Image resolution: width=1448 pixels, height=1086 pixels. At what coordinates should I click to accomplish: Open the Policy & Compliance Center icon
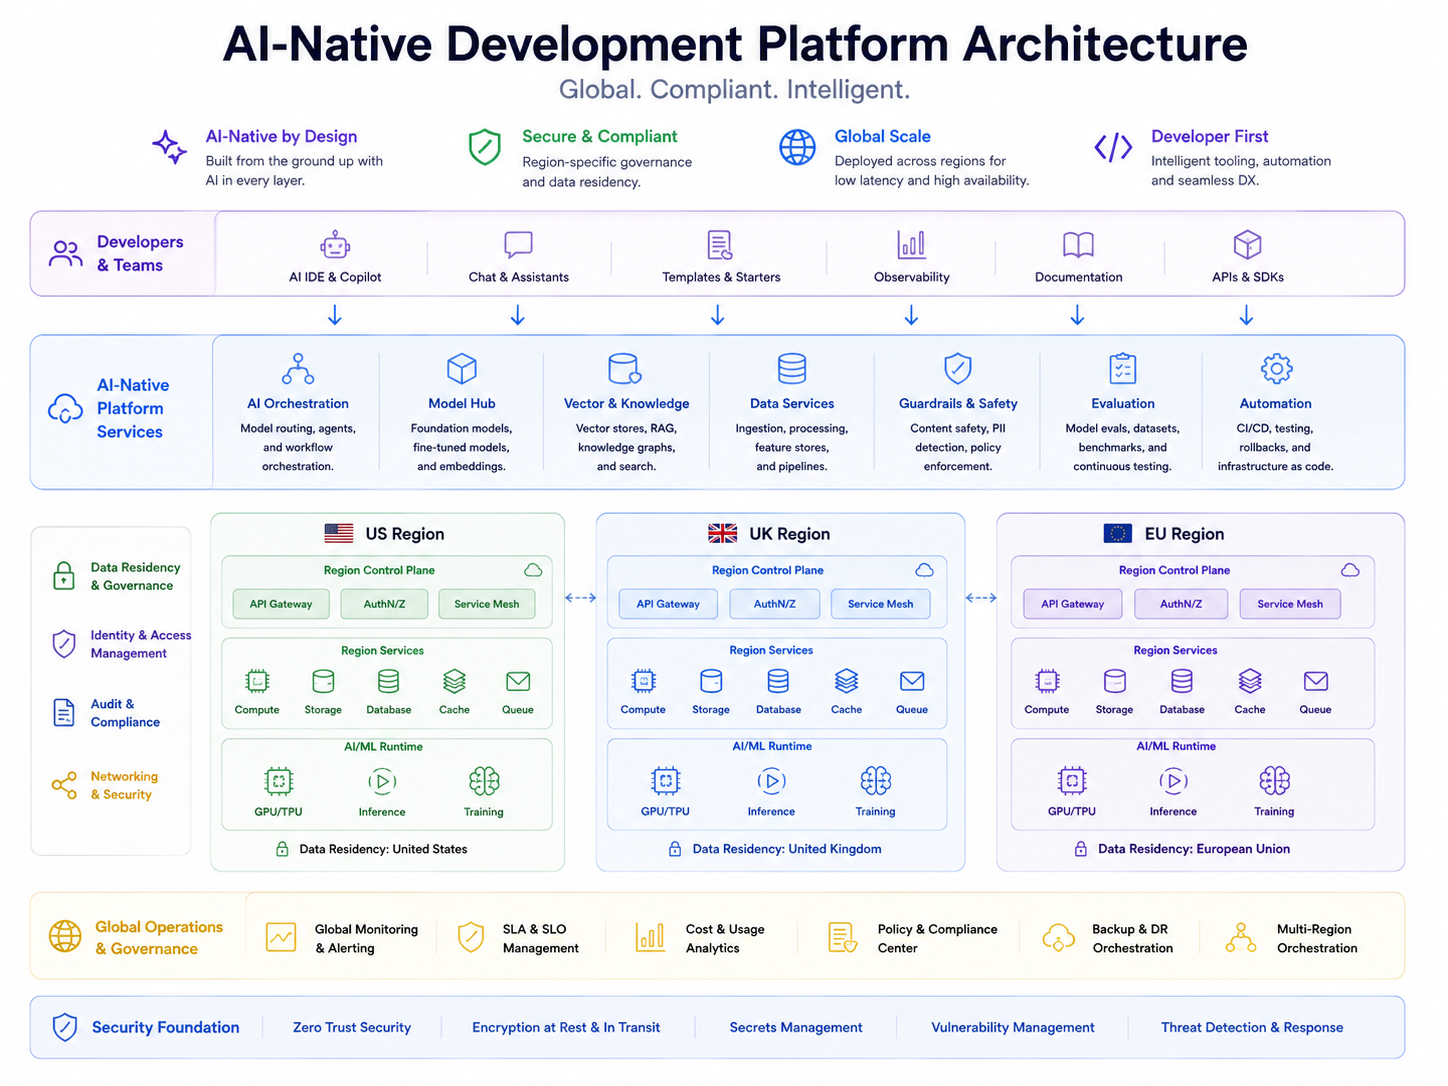[x=843, y=938]
